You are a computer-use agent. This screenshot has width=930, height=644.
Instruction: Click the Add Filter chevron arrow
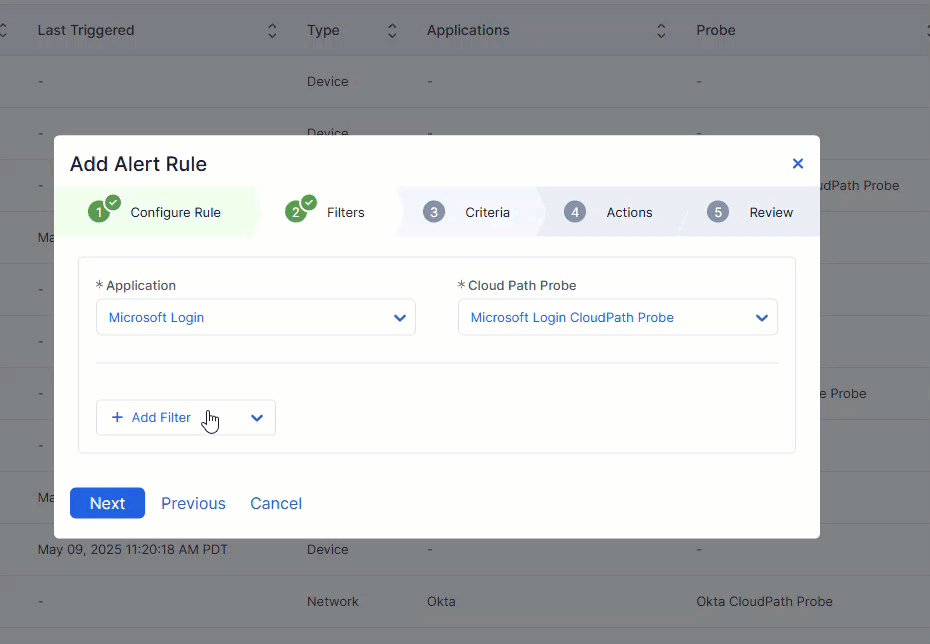257,418
